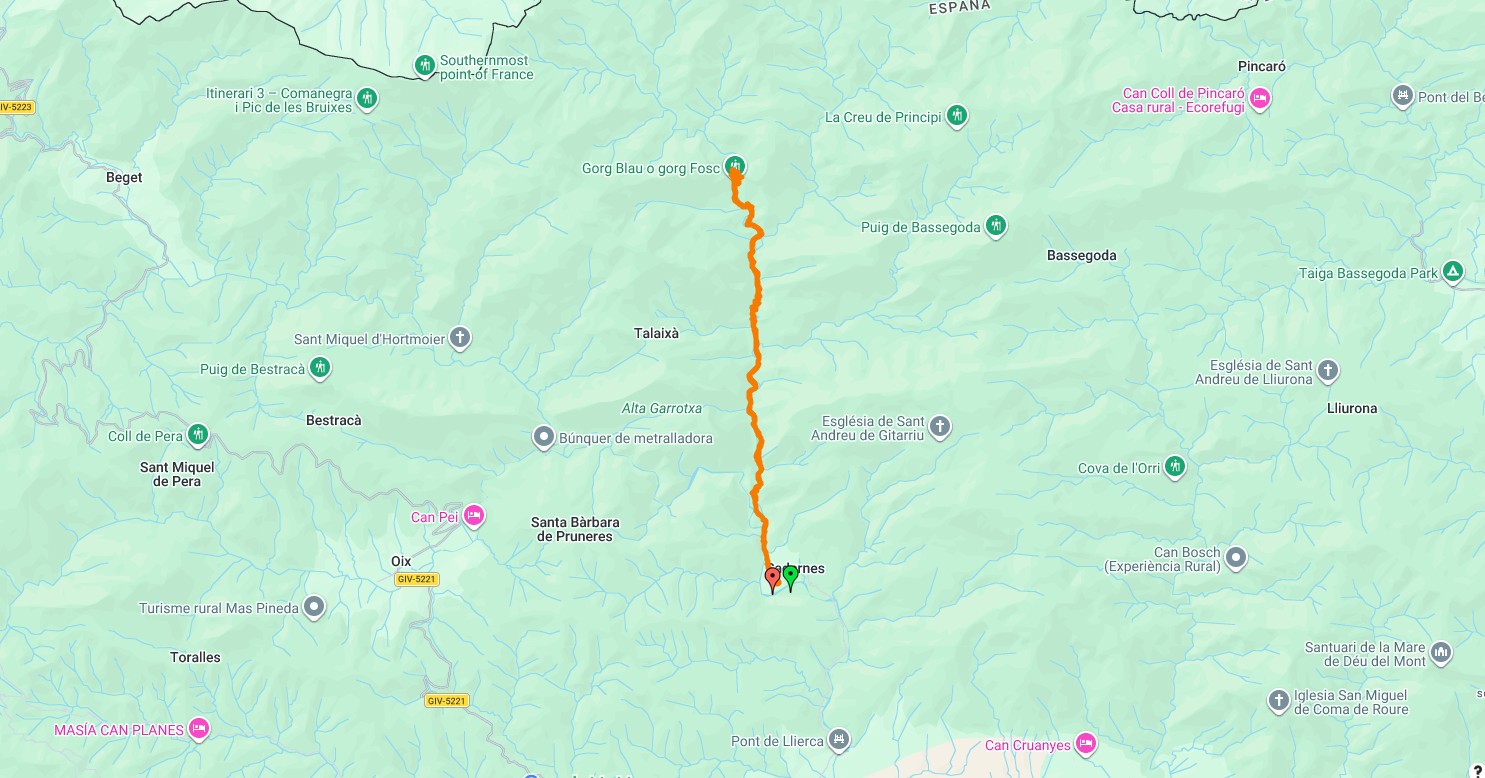
Task: Click the Taiga Bassegoda Park campground icon
Action: [x=1453, y=272]
